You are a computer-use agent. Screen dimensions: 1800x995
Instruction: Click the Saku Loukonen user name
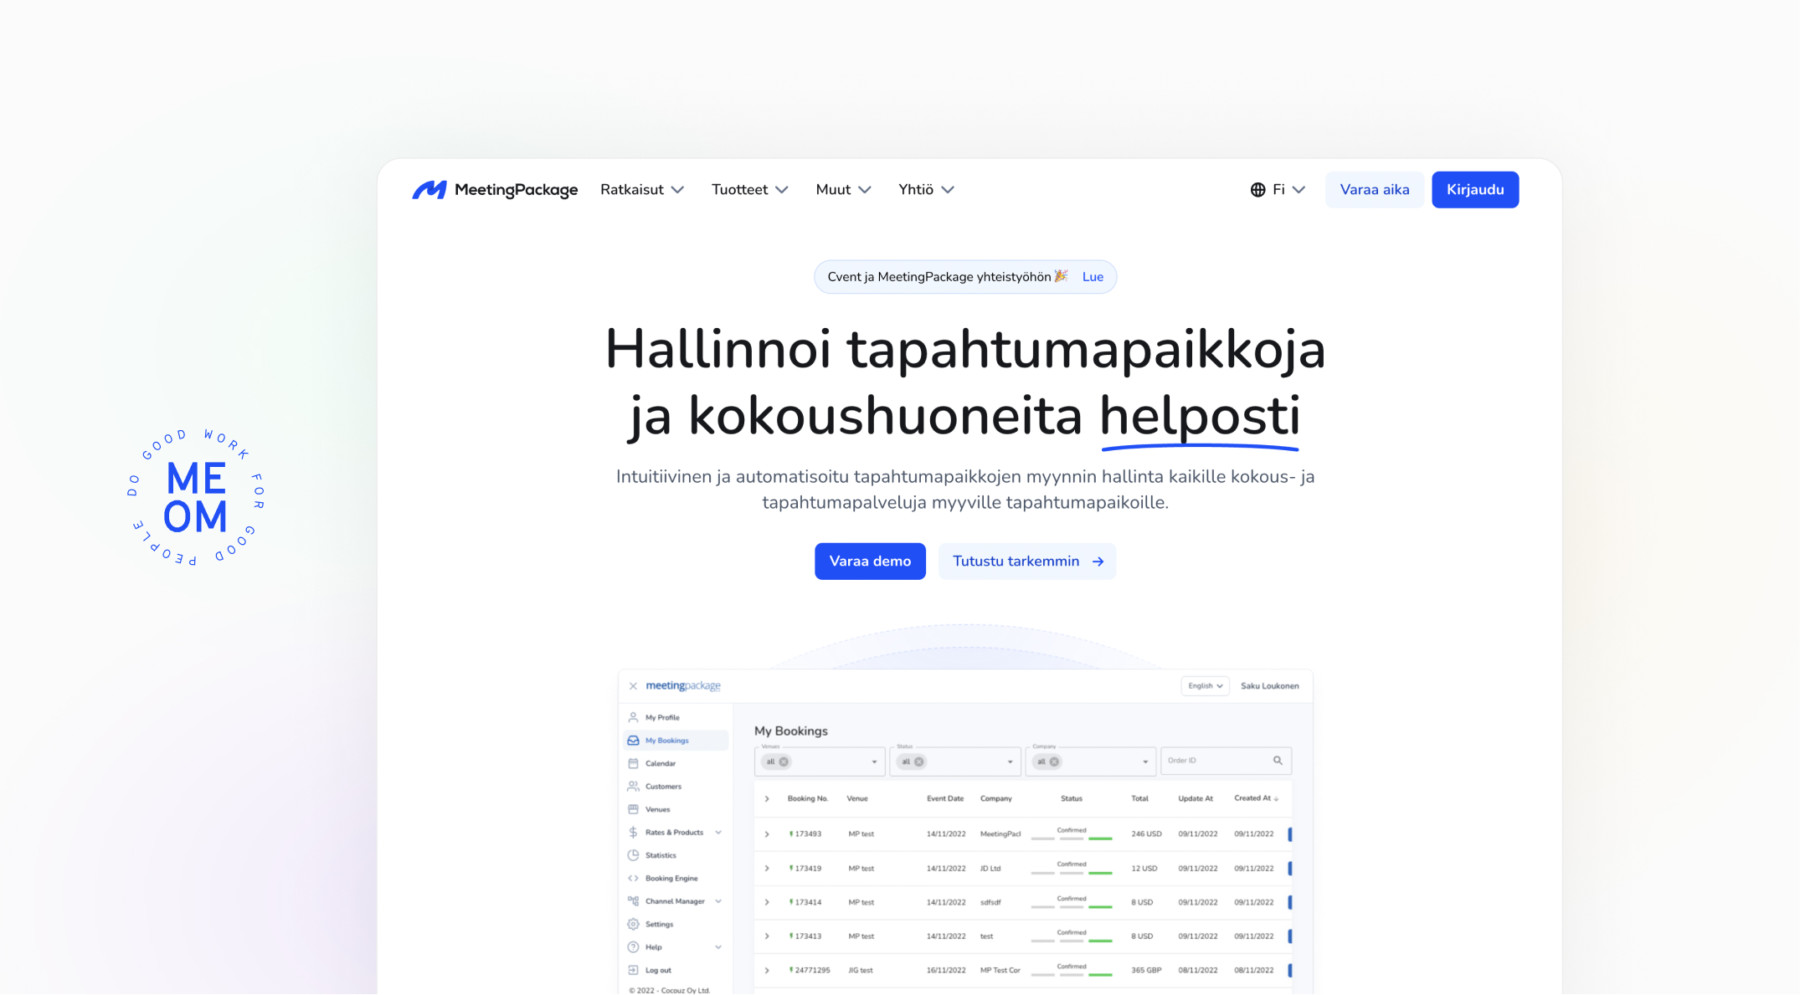pyautogui.click(x=1270, y=686)
